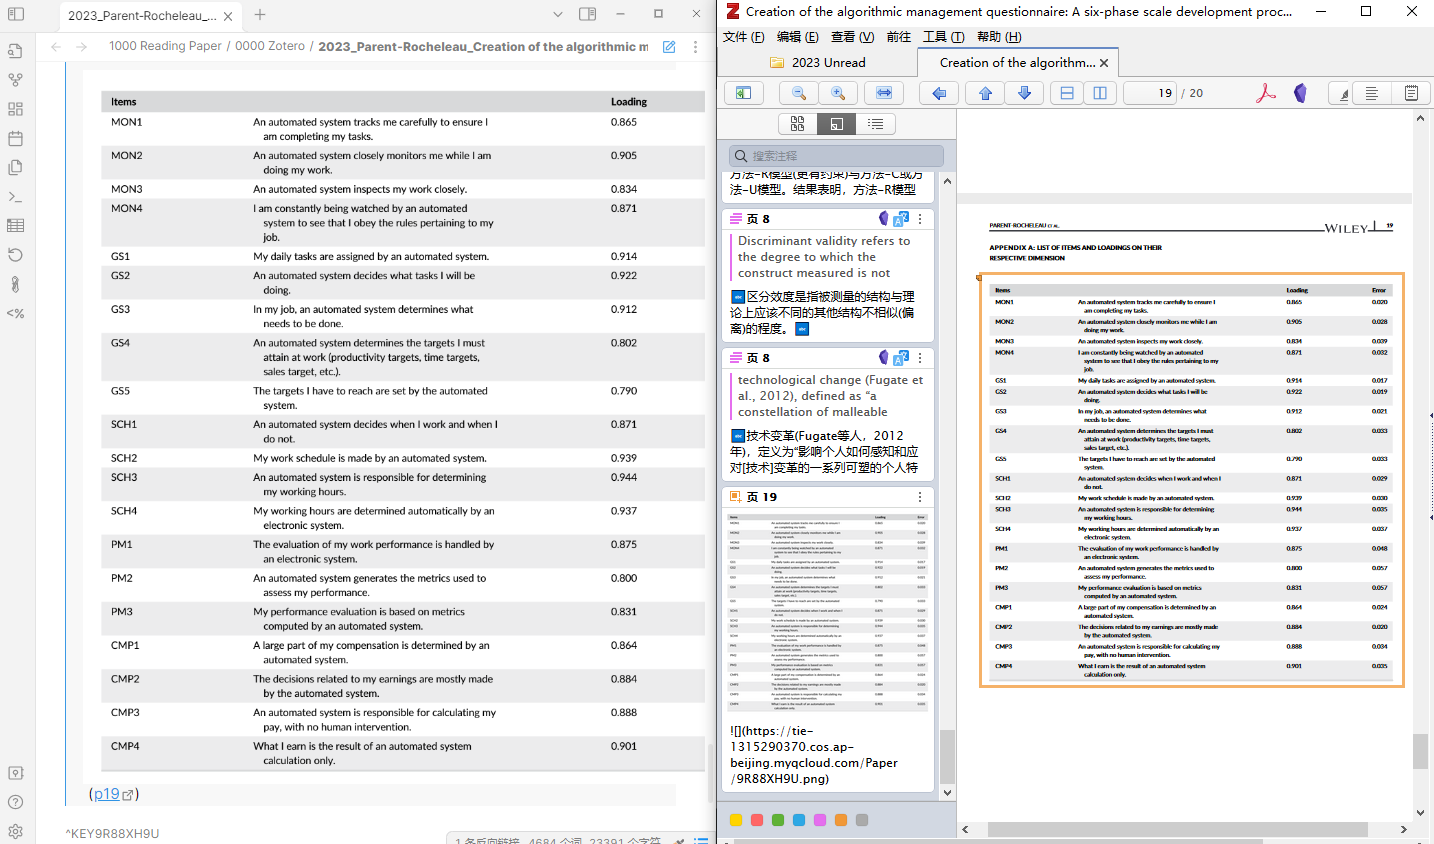Click the circular-arrow undo icon in Obsidian ribbon

pos(15,255)
